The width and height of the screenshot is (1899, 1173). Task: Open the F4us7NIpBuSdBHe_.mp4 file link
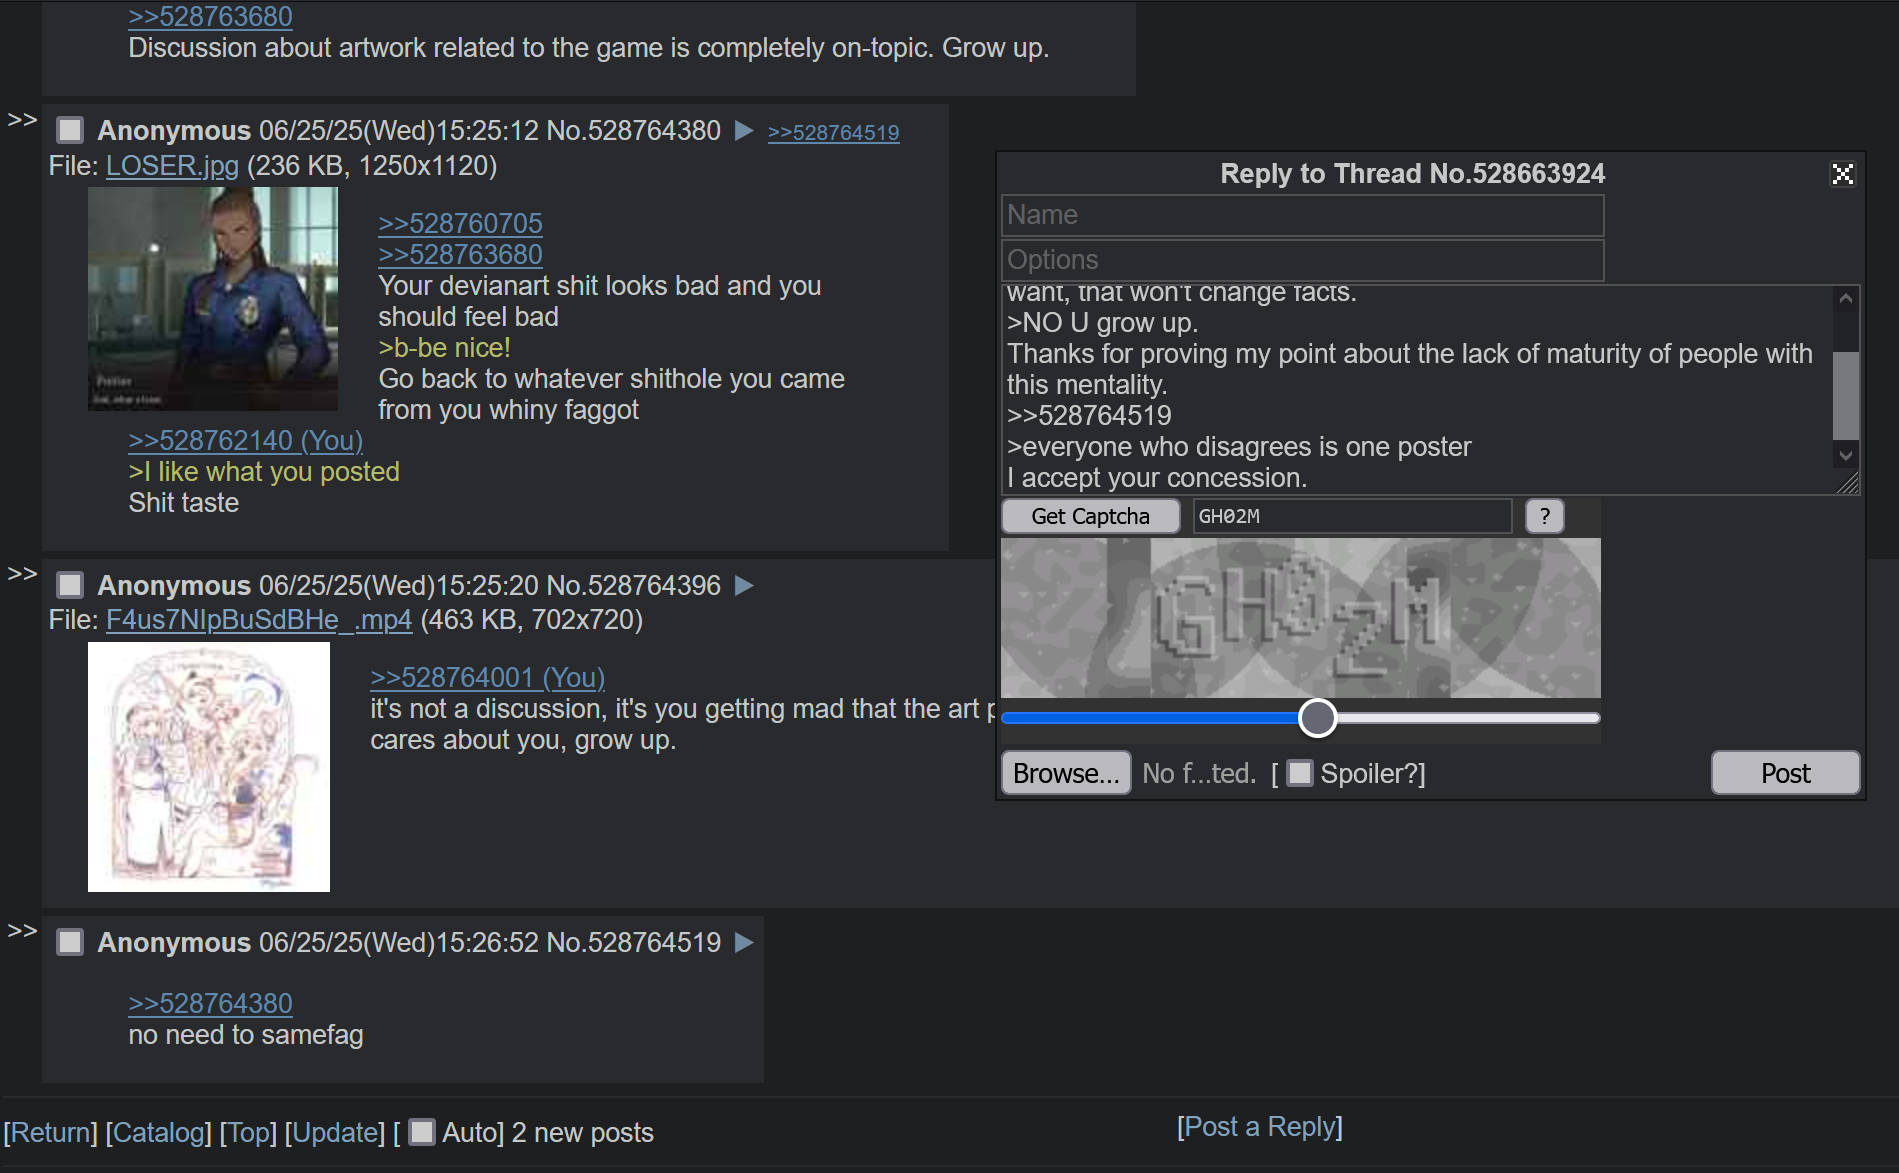(259, 620)
